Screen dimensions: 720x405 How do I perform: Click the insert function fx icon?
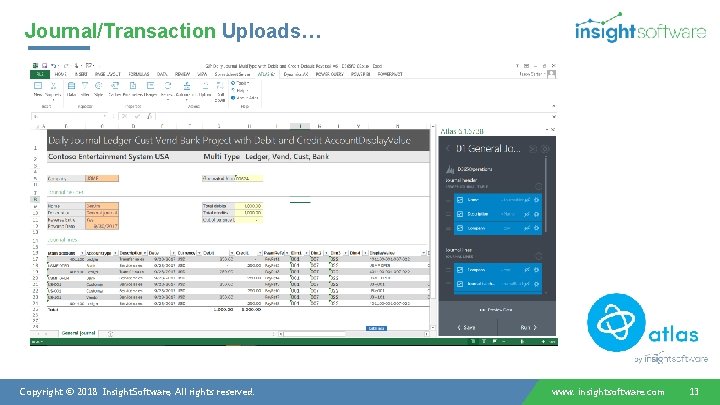(x=149, y=117)
